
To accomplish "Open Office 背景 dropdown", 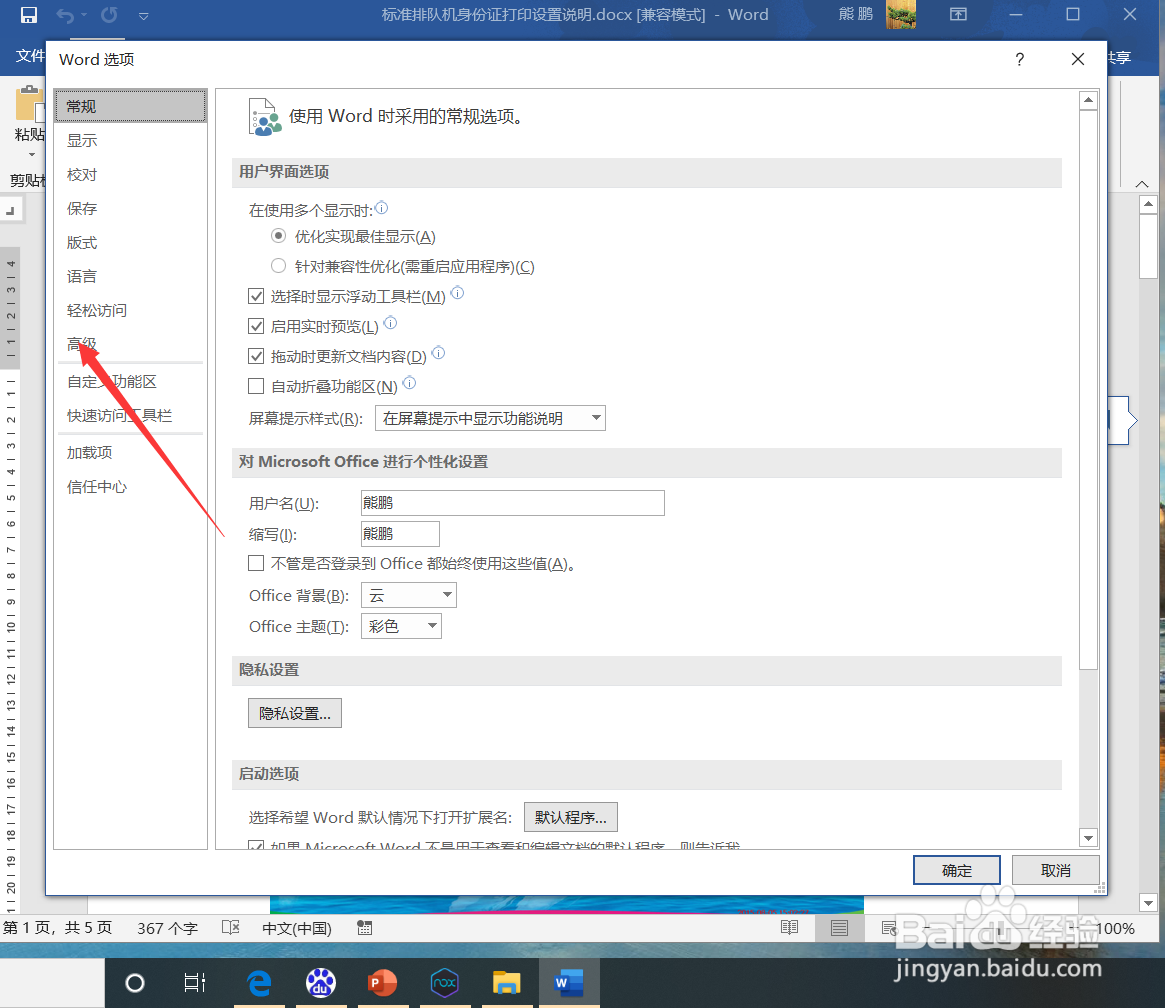I will pos(409,595).
